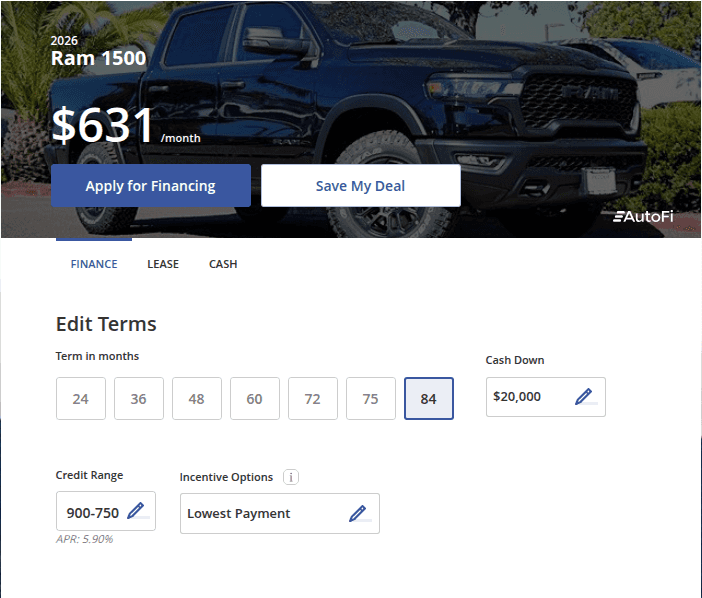702x598 pixels.
Task: Click the Credit Range label
Action: 89,475
